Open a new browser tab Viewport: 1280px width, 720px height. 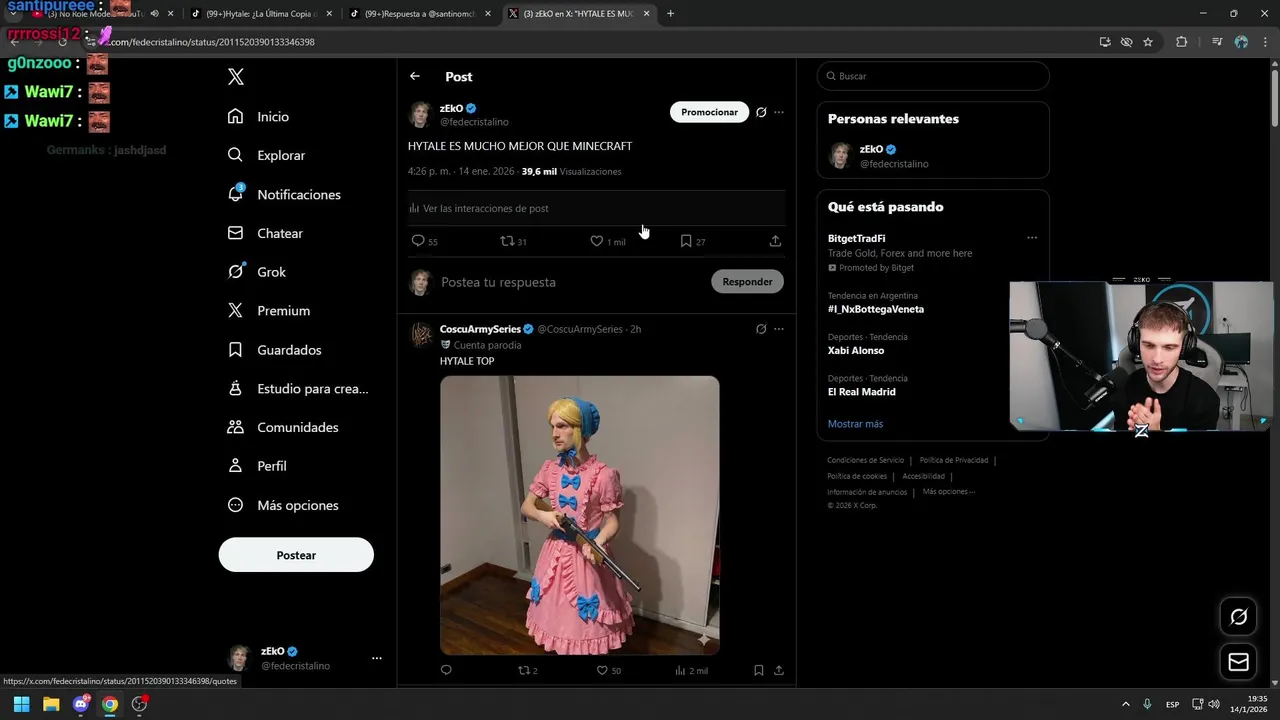(x=670, y=14)
